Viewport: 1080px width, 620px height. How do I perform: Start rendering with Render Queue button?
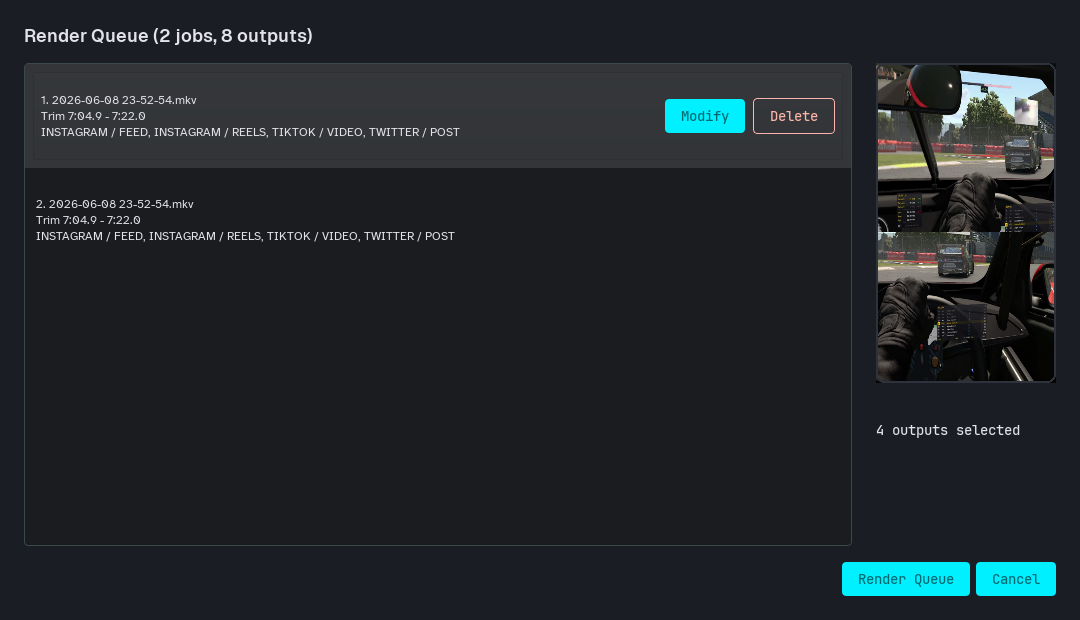(906, 579)
